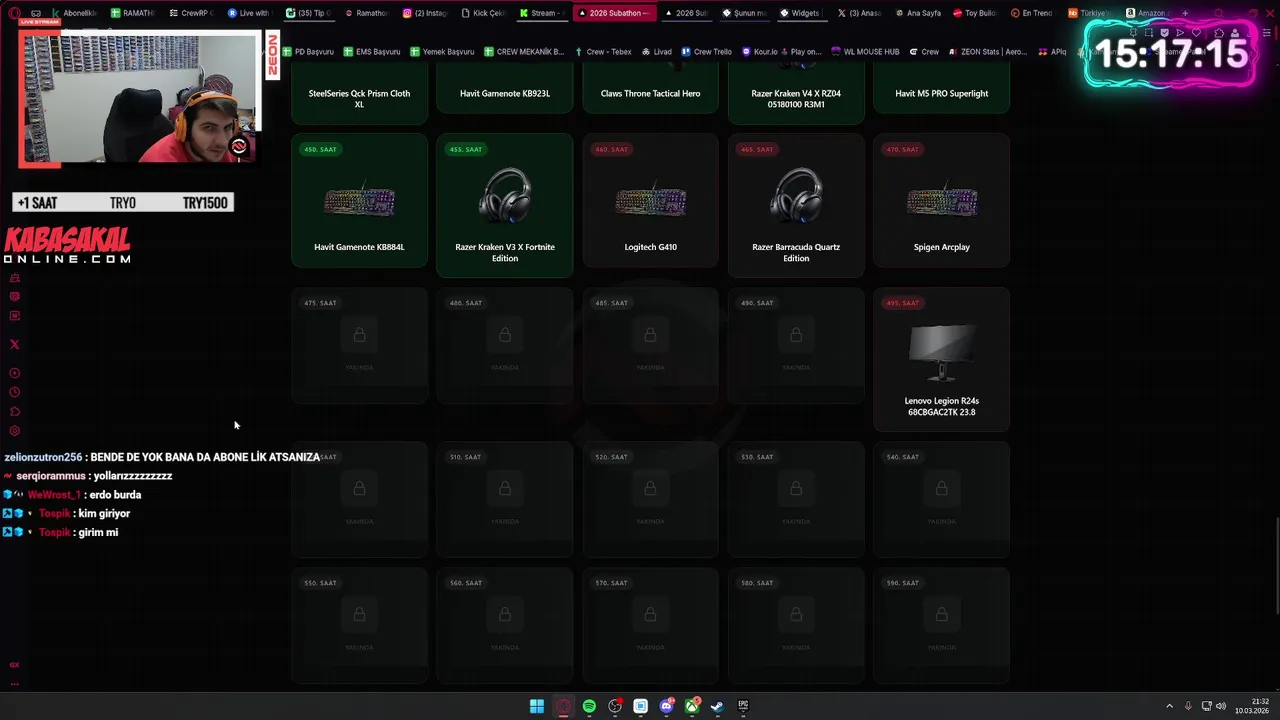Image resolution: width=1280 pixels, height=720 pixels.
Task: Click the Havit M5 PRO Superlight title
Action: point(942,93)
